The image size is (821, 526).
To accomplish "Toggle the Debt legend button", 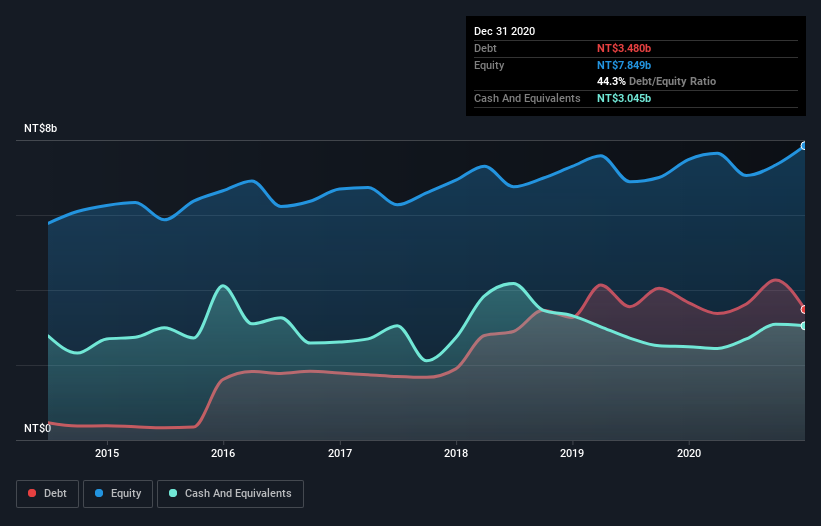I will tap(48, 494).
